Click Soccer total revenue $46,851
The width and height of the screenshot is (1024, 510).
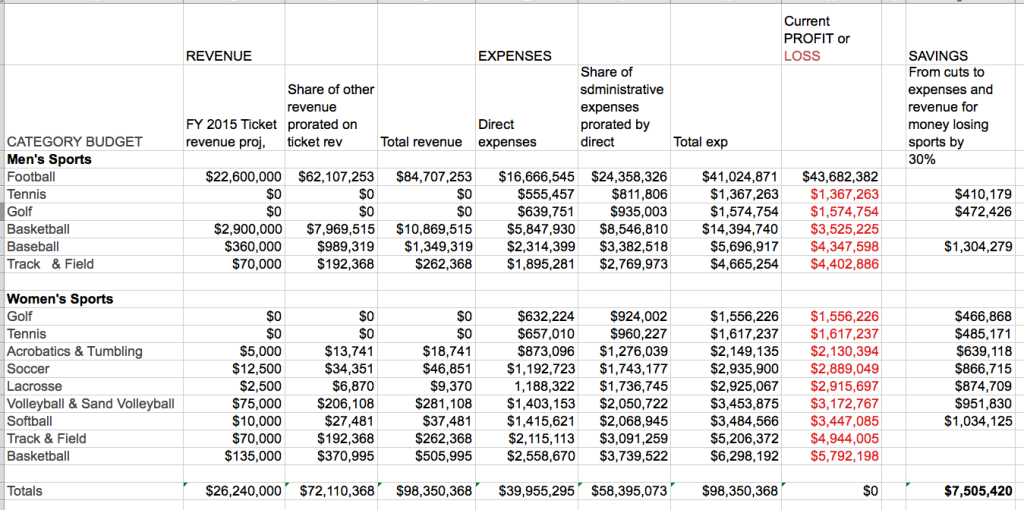pyautogui.click(x=448, y=368)
